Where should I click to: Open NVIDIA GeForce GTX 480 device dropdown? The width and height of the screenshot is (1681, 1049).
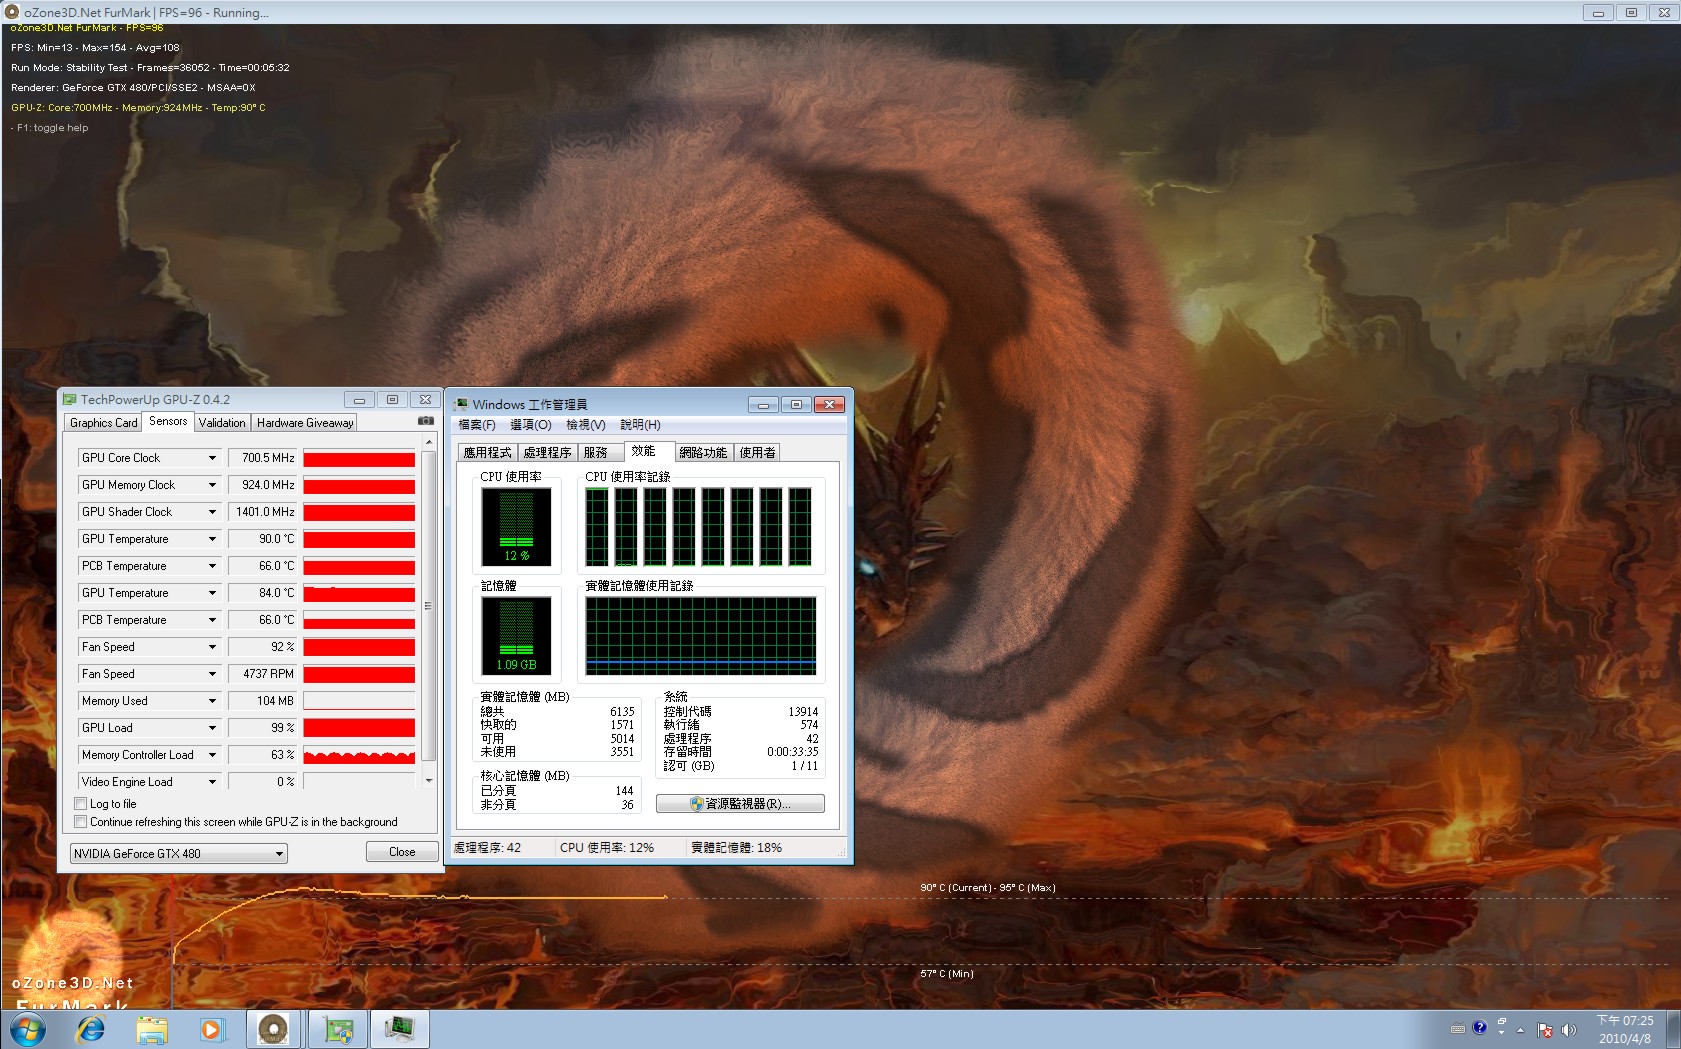(179, 853)
